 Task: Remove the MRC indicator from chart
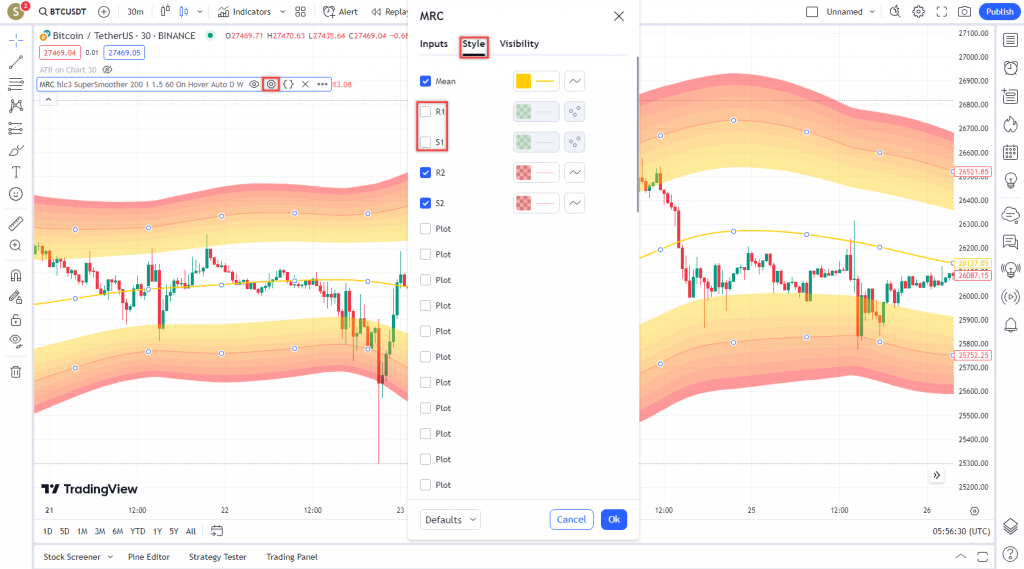click(x=305, y=84)
